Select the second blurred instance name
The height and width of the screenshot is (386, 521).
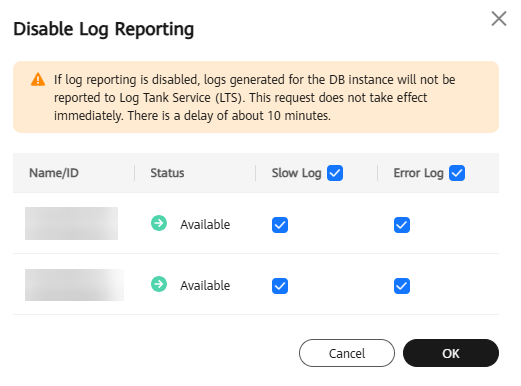pyautogui.click(x=74, y=285)
